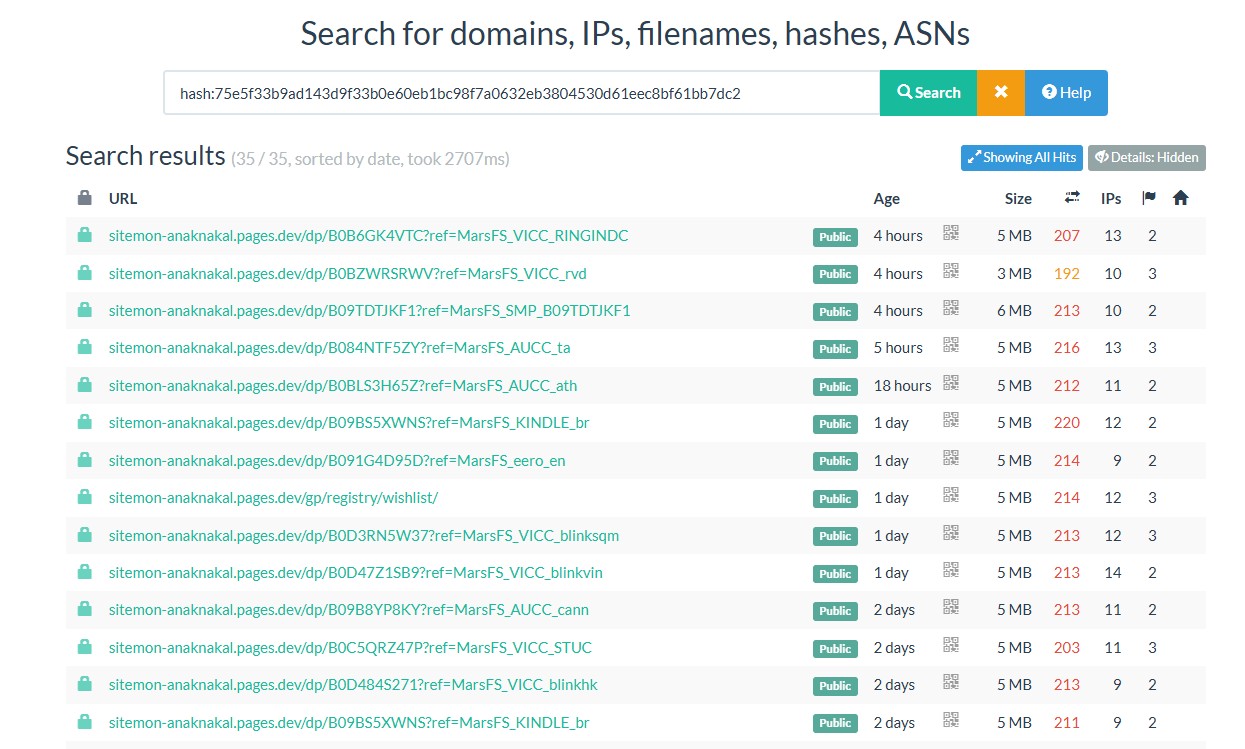Screen dimensions: 1245x749
Task: Open the MarsFS_VICC_blinksqm result link
Action: tap(363, 535)
